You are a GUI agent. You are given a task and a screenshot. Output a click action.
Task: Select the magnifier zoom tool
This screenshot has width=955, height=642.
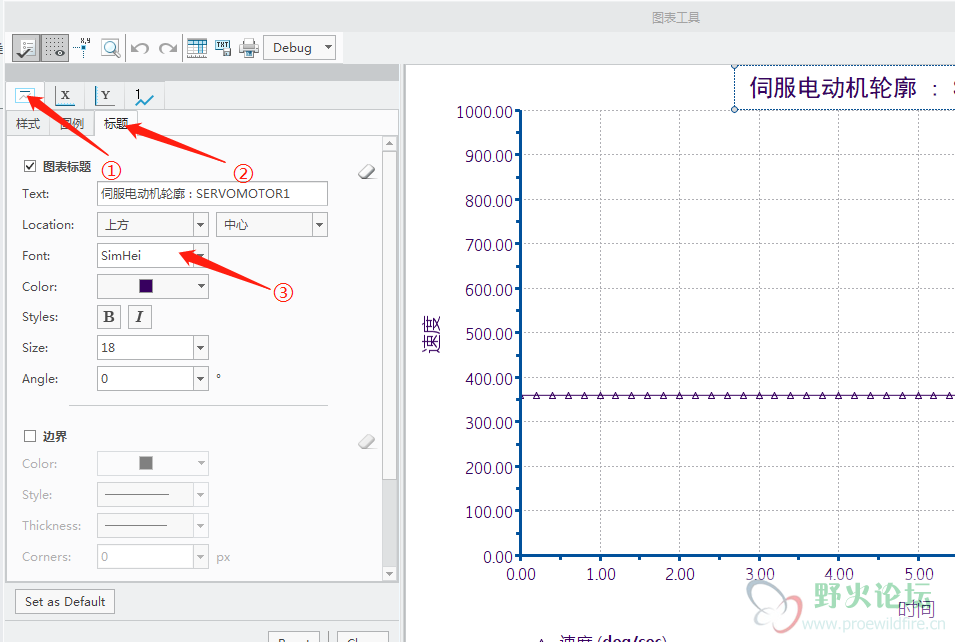[x=110, y=48]
